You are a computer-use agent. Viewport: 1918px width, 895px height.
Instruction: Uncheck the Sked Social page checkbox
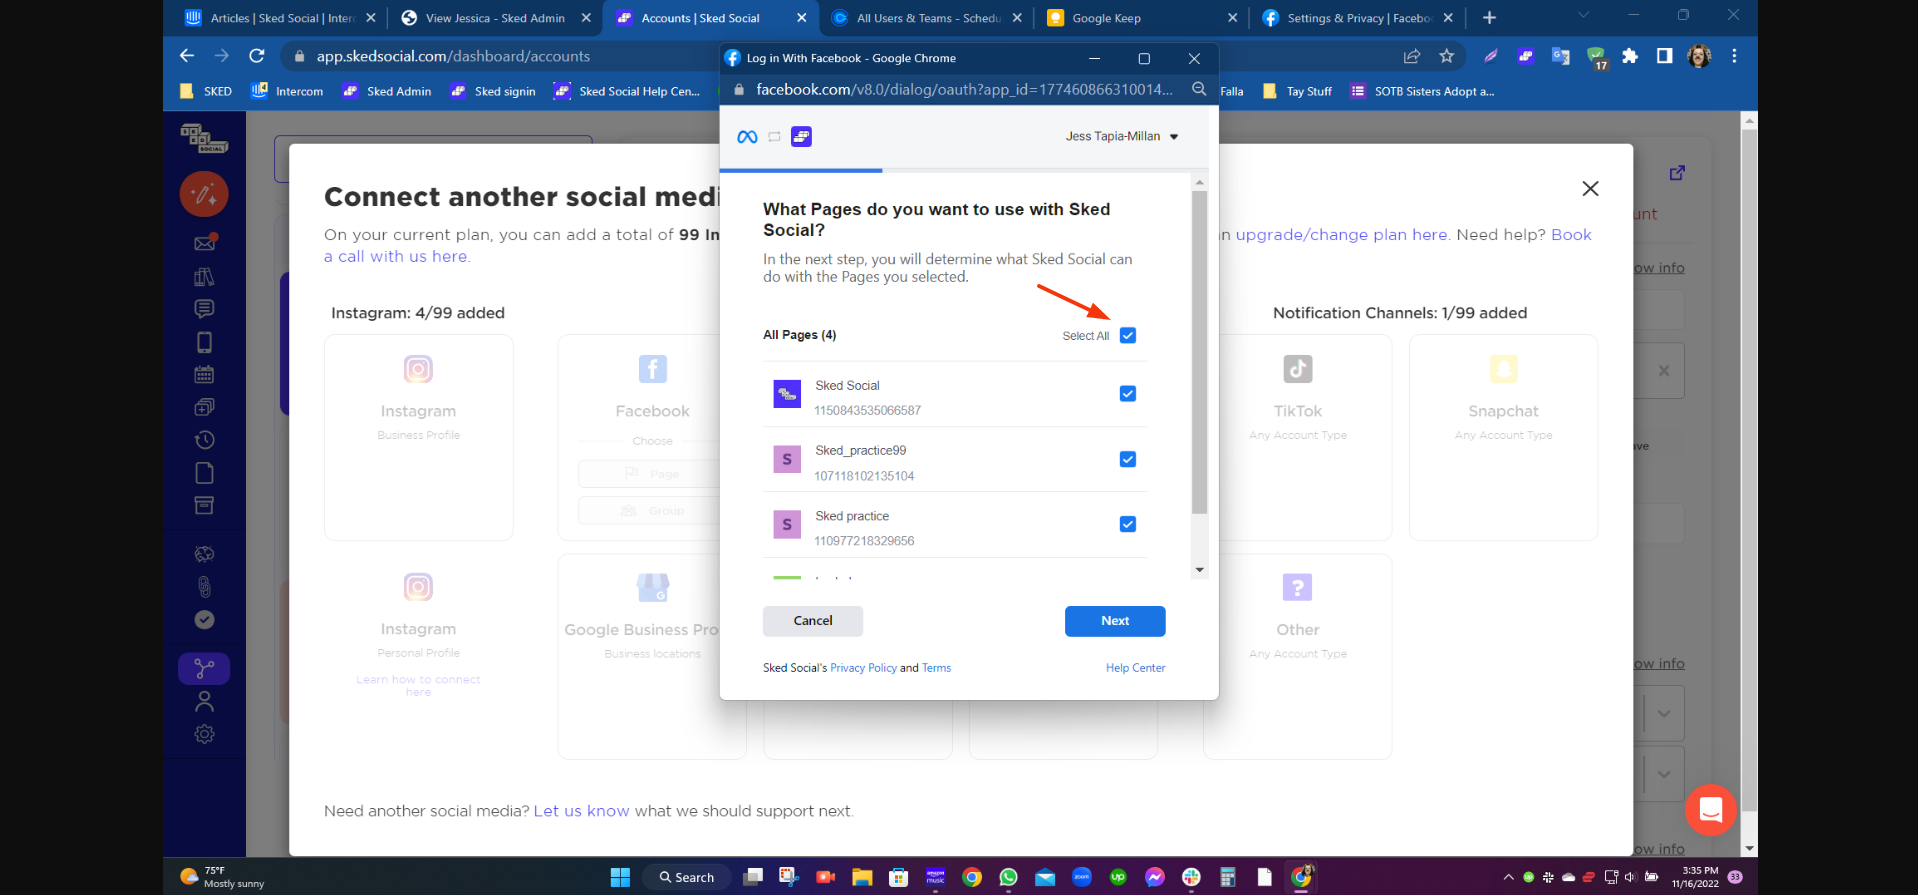pyautogui.click(x=1128, y=394)
